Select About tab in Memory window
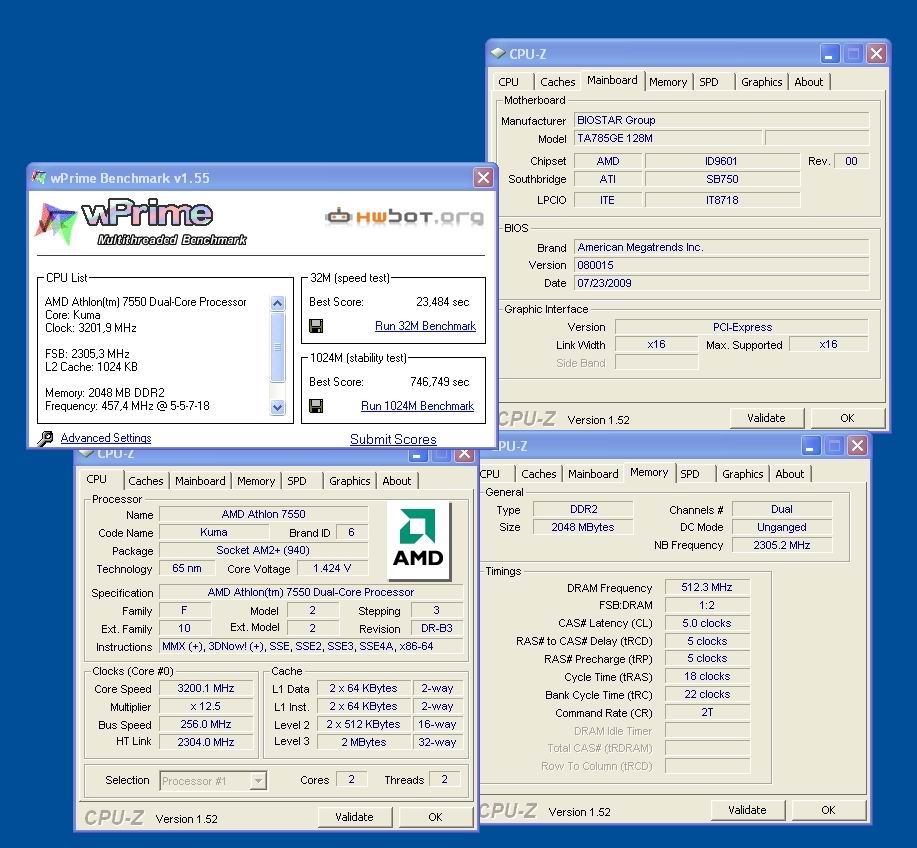917x848 pixels. pyautogui.click(x=790, y=474)
